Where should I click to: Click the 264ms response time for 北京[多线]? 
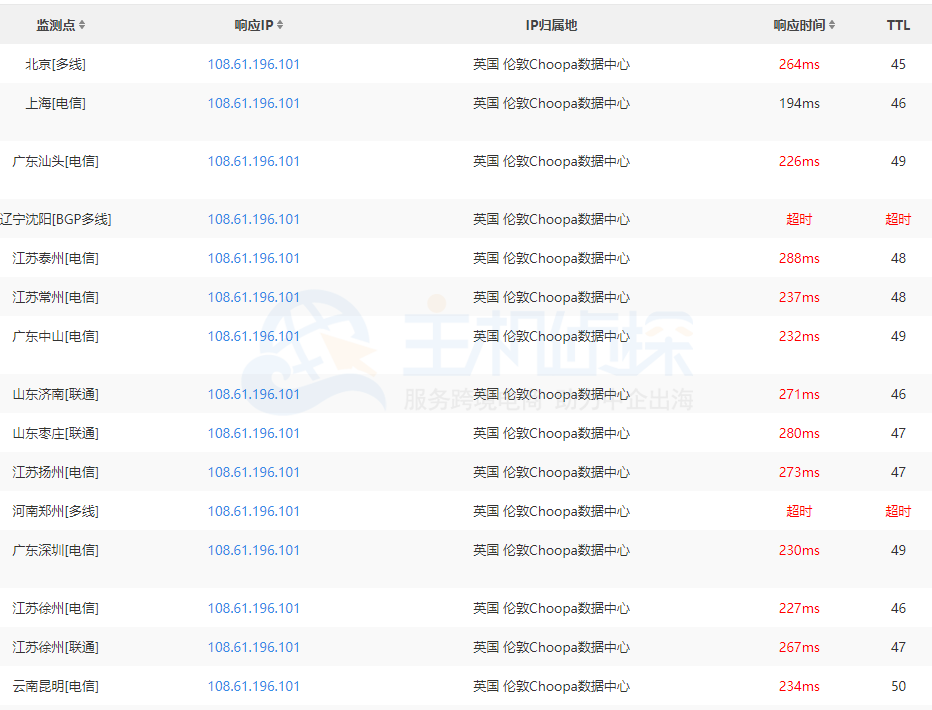click(800, 63)
